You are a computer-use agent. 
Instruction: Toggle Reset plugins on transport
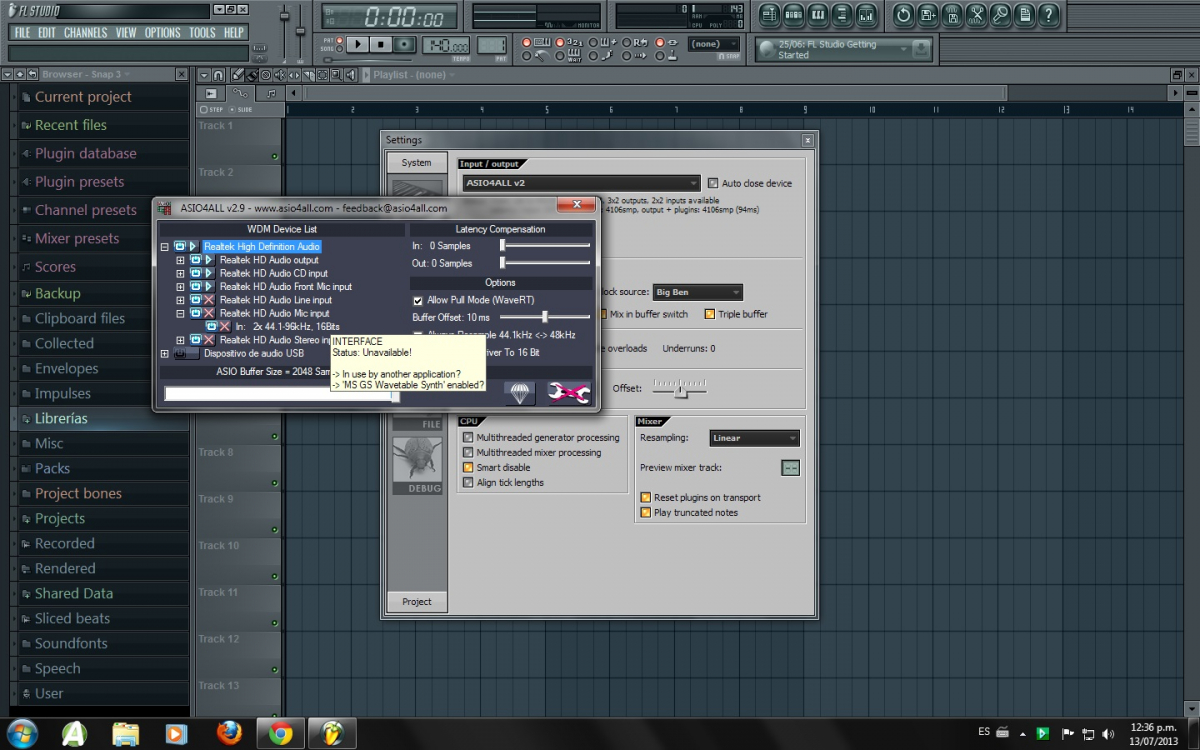(645, 497)
